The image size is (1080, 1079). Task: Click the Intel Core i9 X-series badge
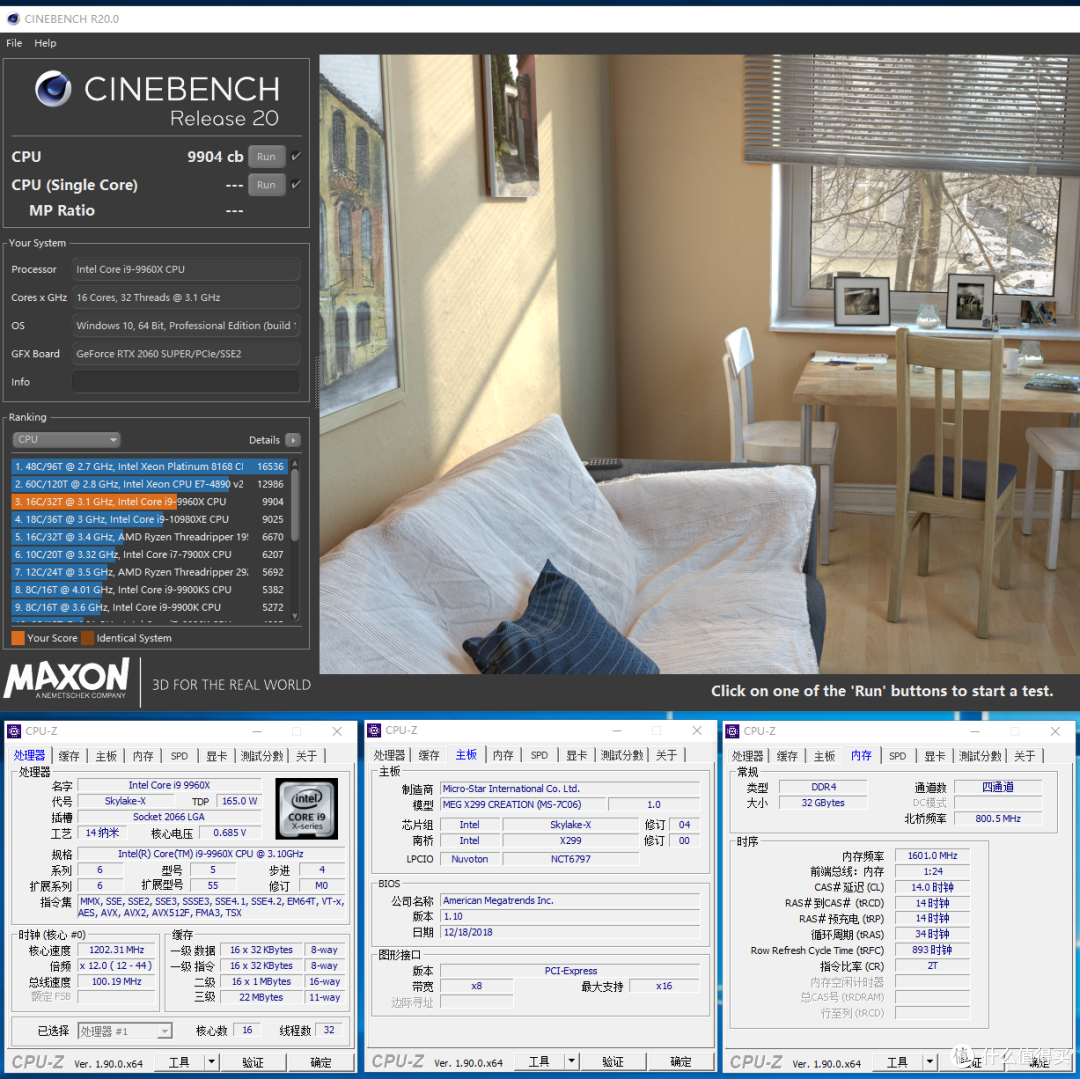click(x=307, y=808)
